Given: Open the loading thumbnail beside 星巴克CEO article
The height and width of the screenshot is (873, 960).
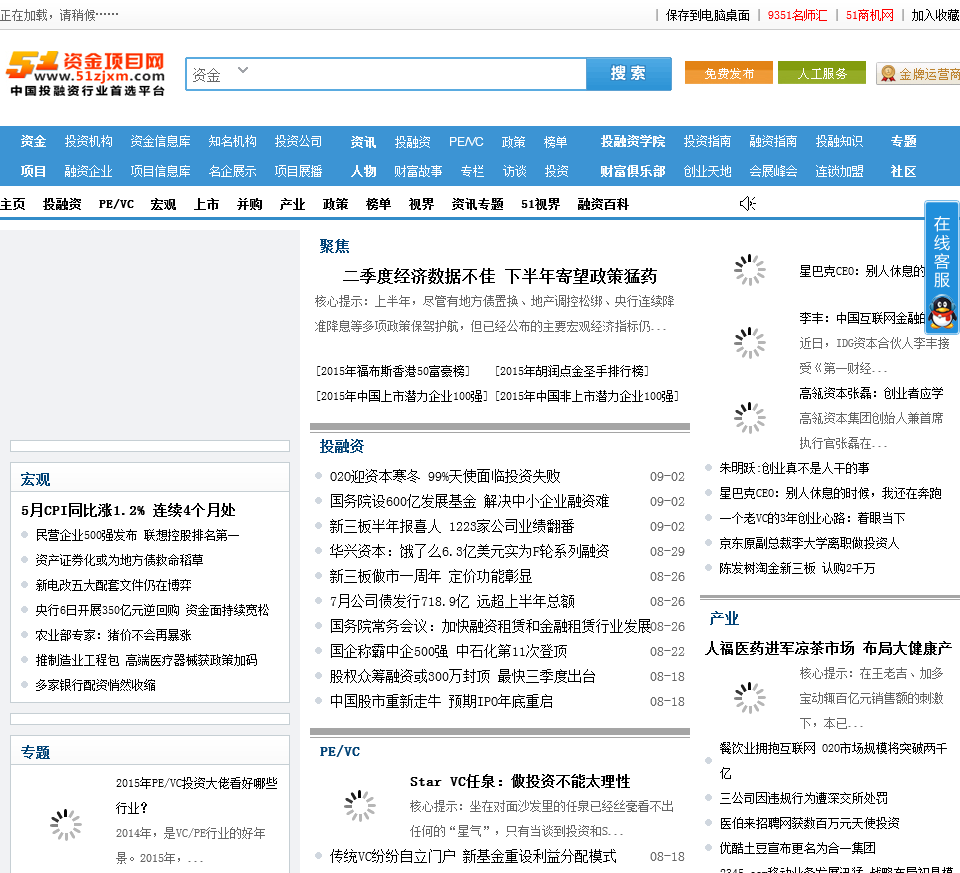Looking at the screenshot, I should click(x=749, y=270).
